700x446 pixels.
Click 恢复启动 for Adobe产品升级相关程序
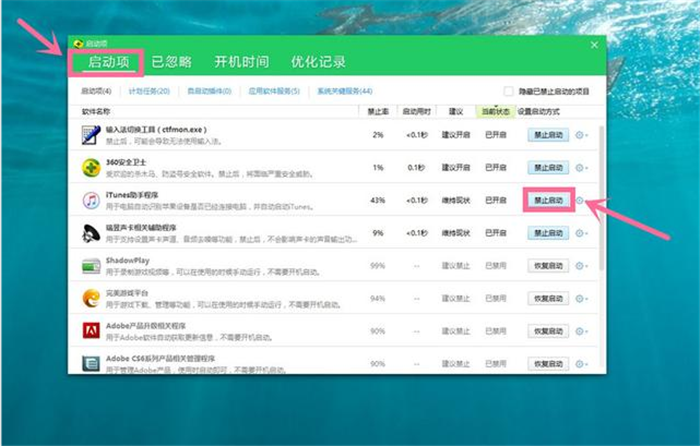(x=548, y=331)
